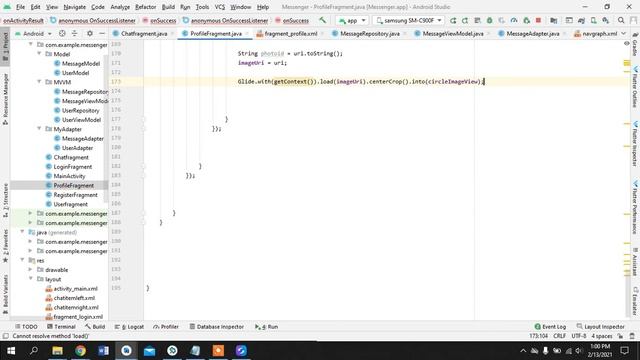Open the Build tool window at bottom
The image size is (640, 360).
95,327
